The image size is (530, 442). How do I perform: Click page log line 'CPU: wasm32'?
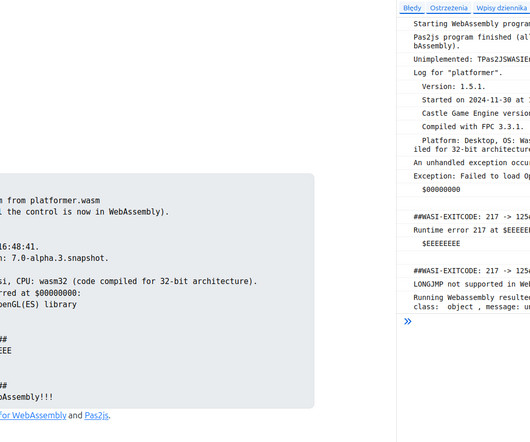[129, 281]
